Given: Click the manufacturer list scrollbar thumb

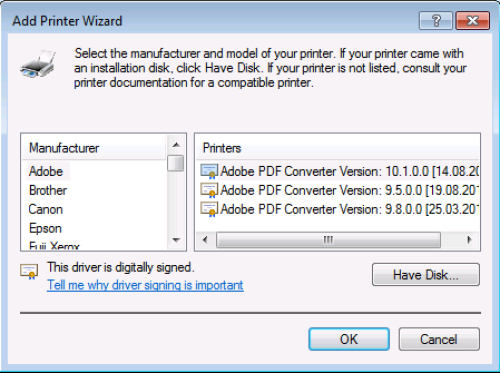Looking at the screenshot, I should 176,163.
